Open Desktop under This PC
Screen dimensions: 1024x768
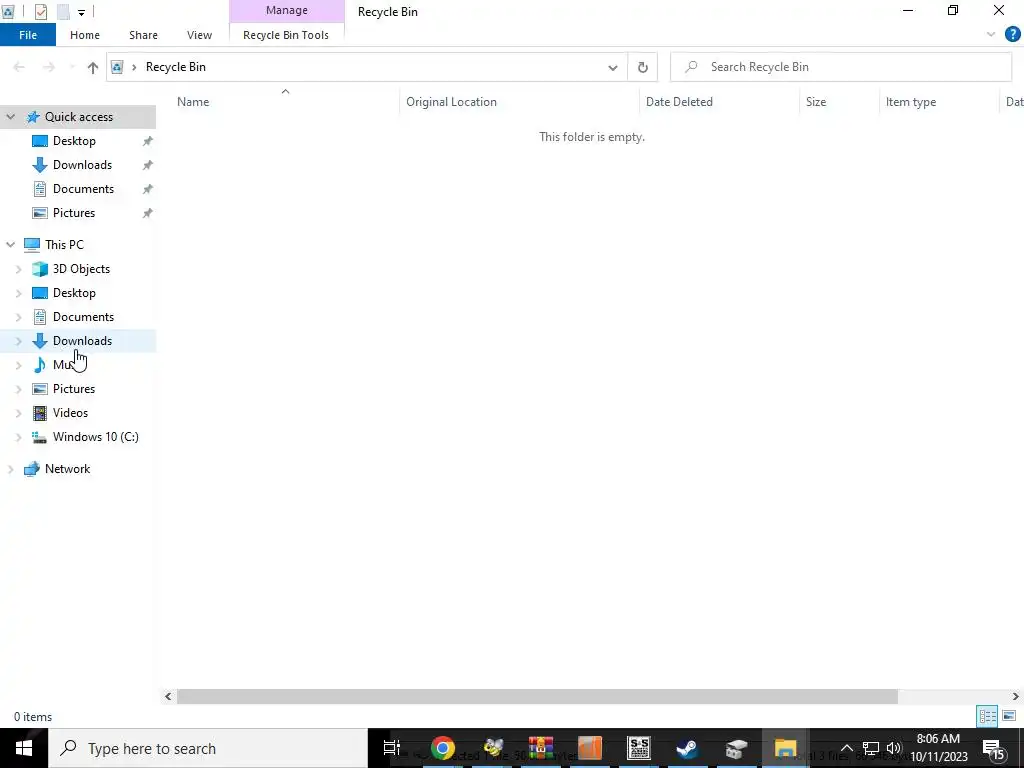[x=74, y=293]
